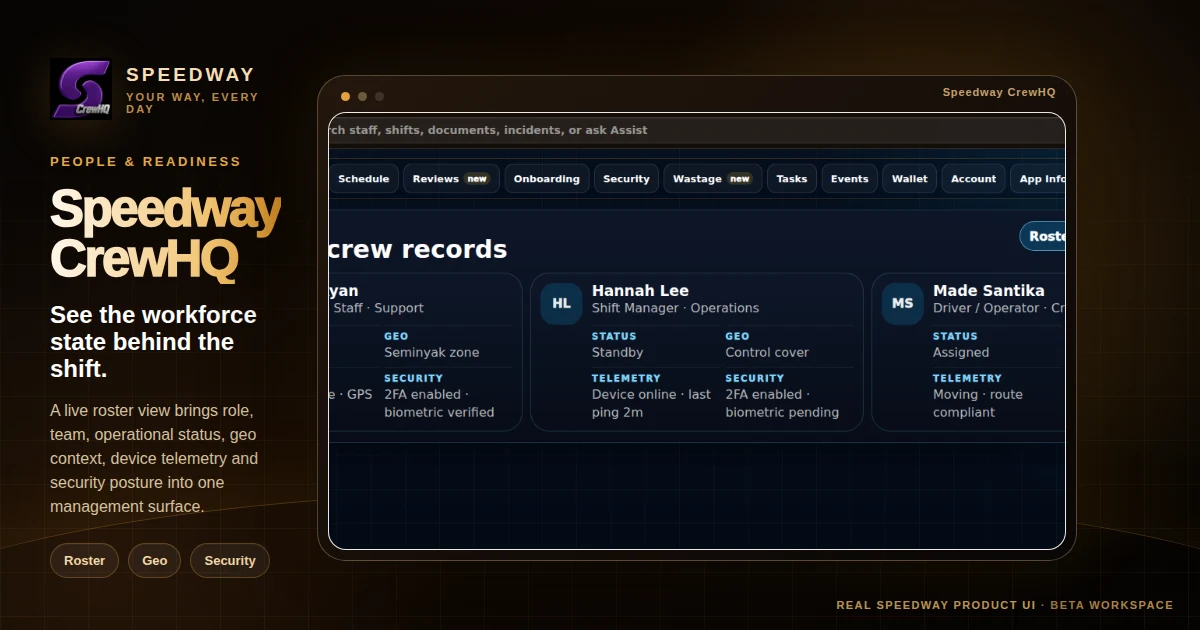
Task: Click the 'Standby' status value
Action: 617,352
